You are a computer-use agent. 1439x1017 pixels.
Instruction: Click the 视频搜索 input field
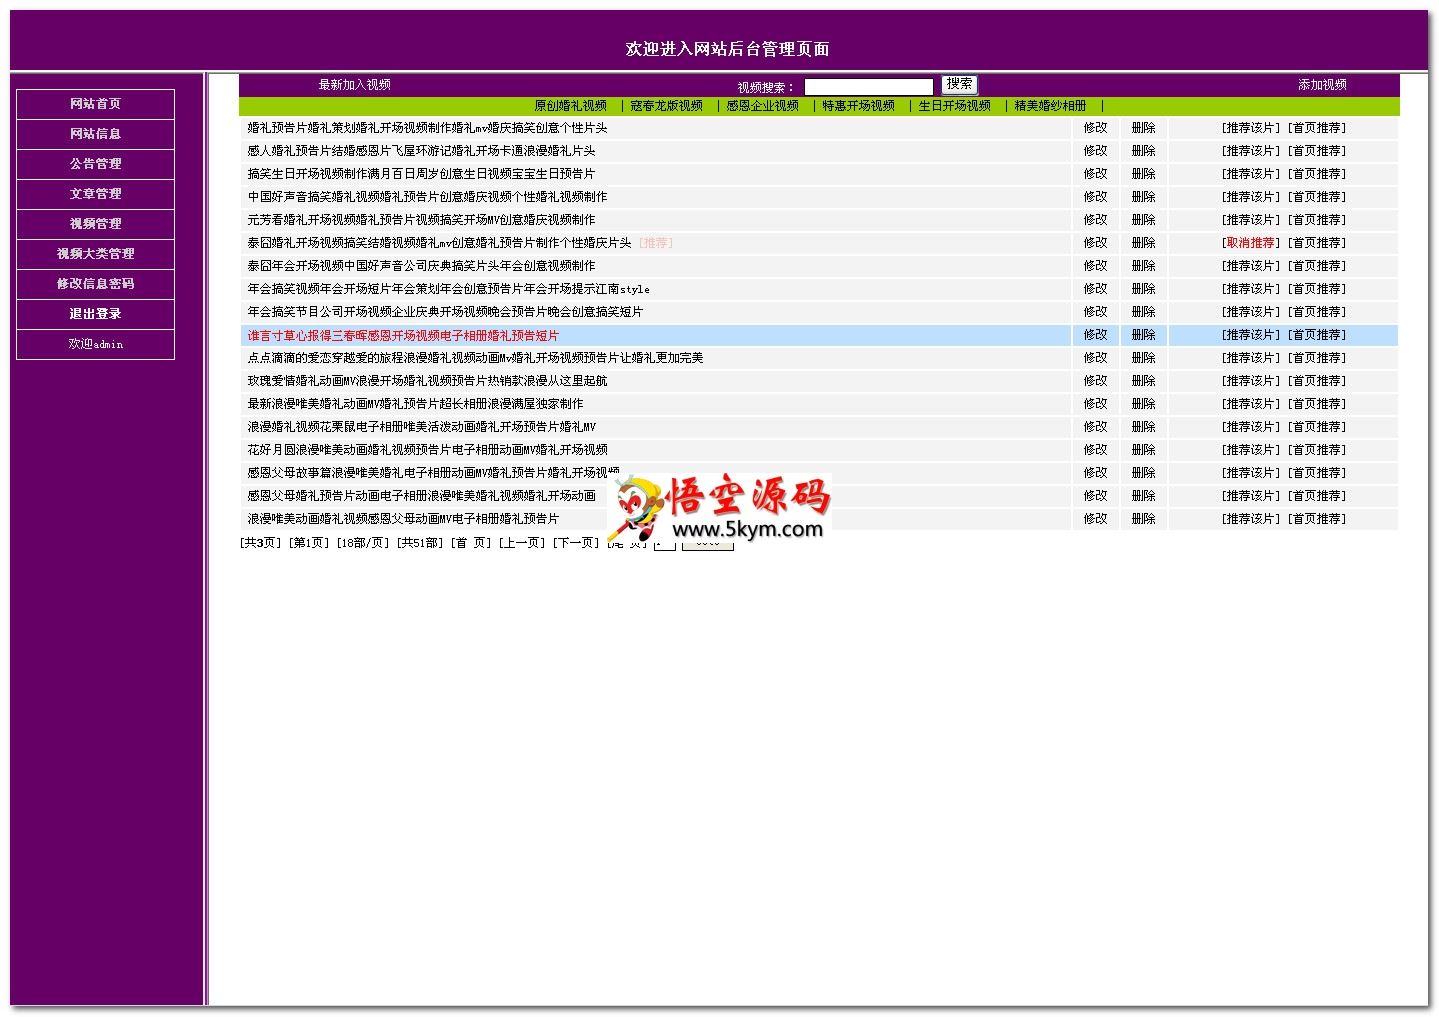click(x=868, y=87)
